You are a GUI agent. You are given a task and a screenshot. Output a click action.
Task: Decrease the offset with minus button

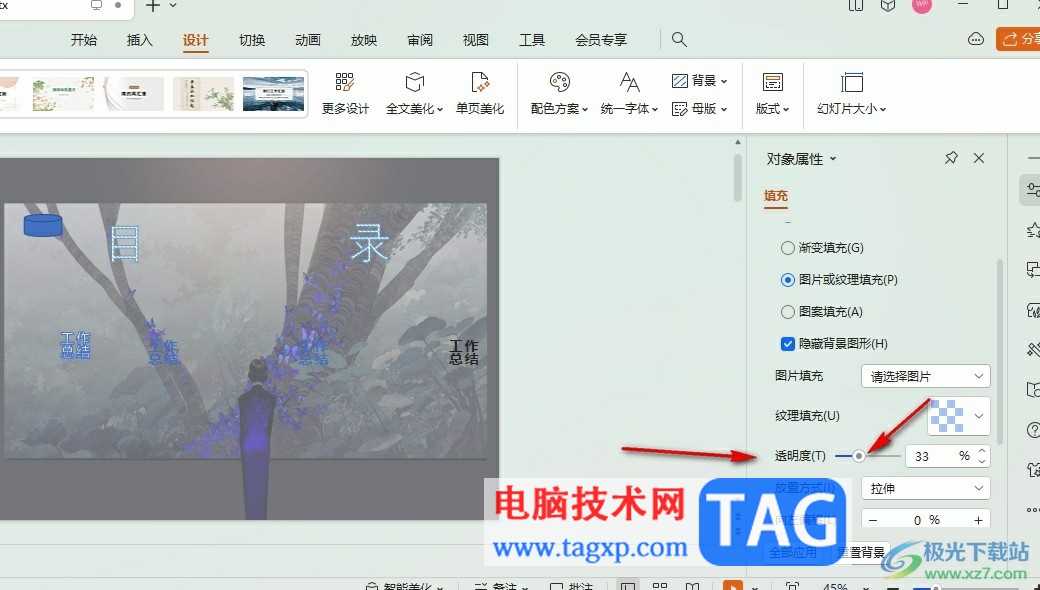click(873, 520)
